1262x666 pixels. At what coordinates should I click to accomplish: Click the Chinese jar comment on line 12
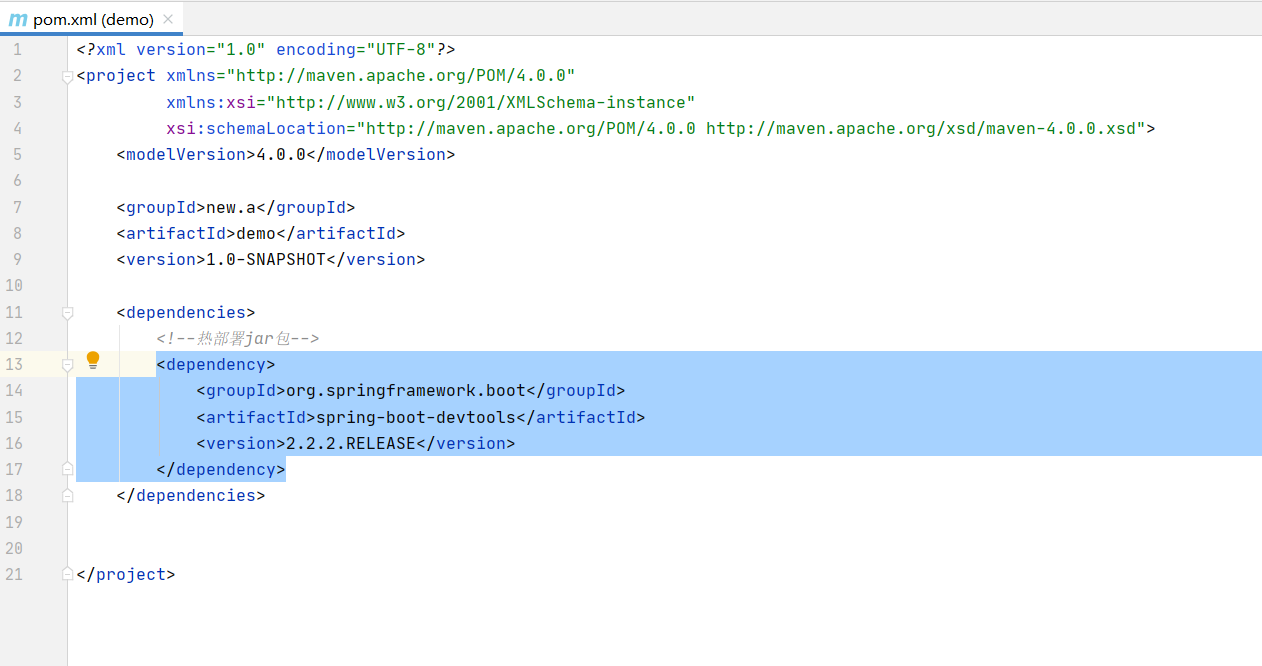pyautogui.click(x=238, y=338)
